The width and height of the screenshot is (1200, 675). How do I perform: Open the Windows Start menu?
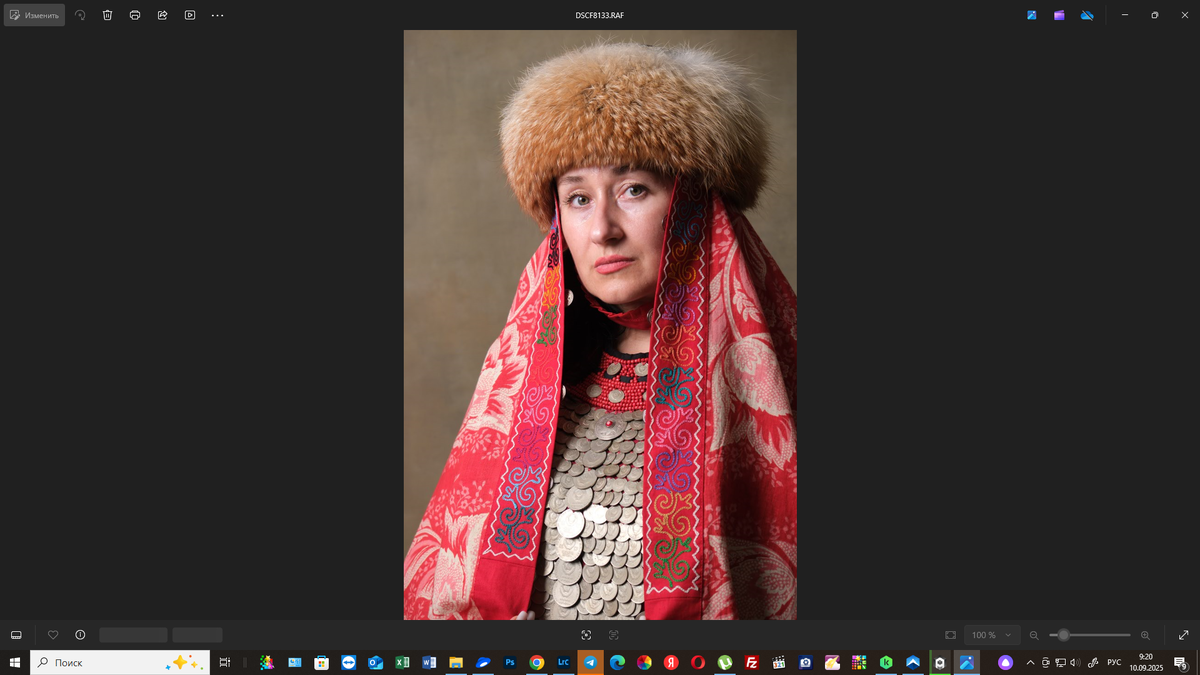tap(15, 661)
